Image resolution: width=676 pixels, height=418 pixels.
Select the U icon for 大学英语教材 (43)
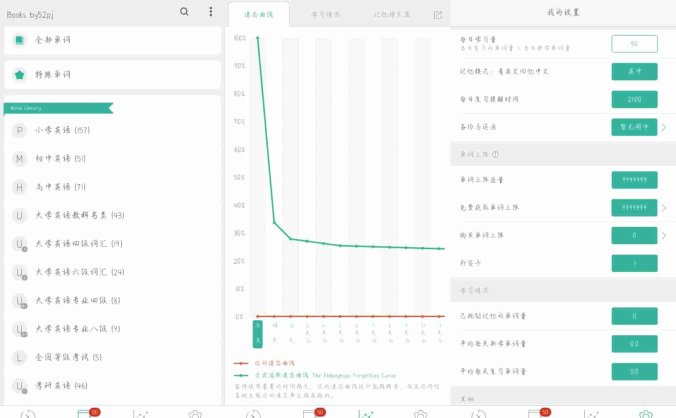tap(19, 215)
